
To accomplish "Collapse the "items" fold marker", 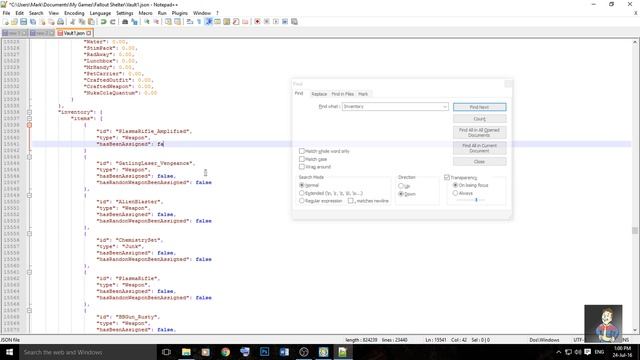I will [x=29, y=118].
